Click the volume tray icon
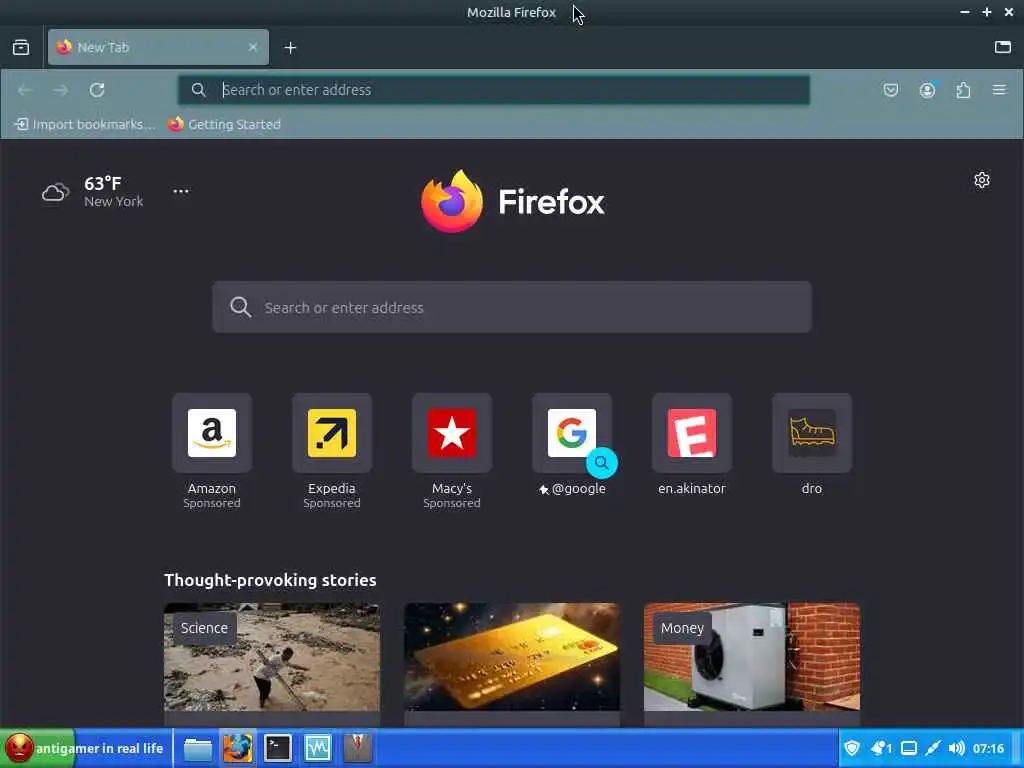This screenshot has width=1024, height=768. pyautogui.click(x=957, y=748)
